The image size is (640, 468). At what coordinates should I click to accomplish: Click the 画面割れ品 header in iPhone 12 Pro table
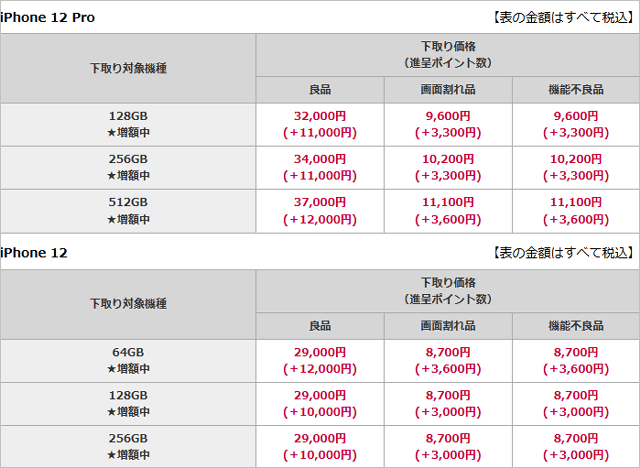(448, 89)
